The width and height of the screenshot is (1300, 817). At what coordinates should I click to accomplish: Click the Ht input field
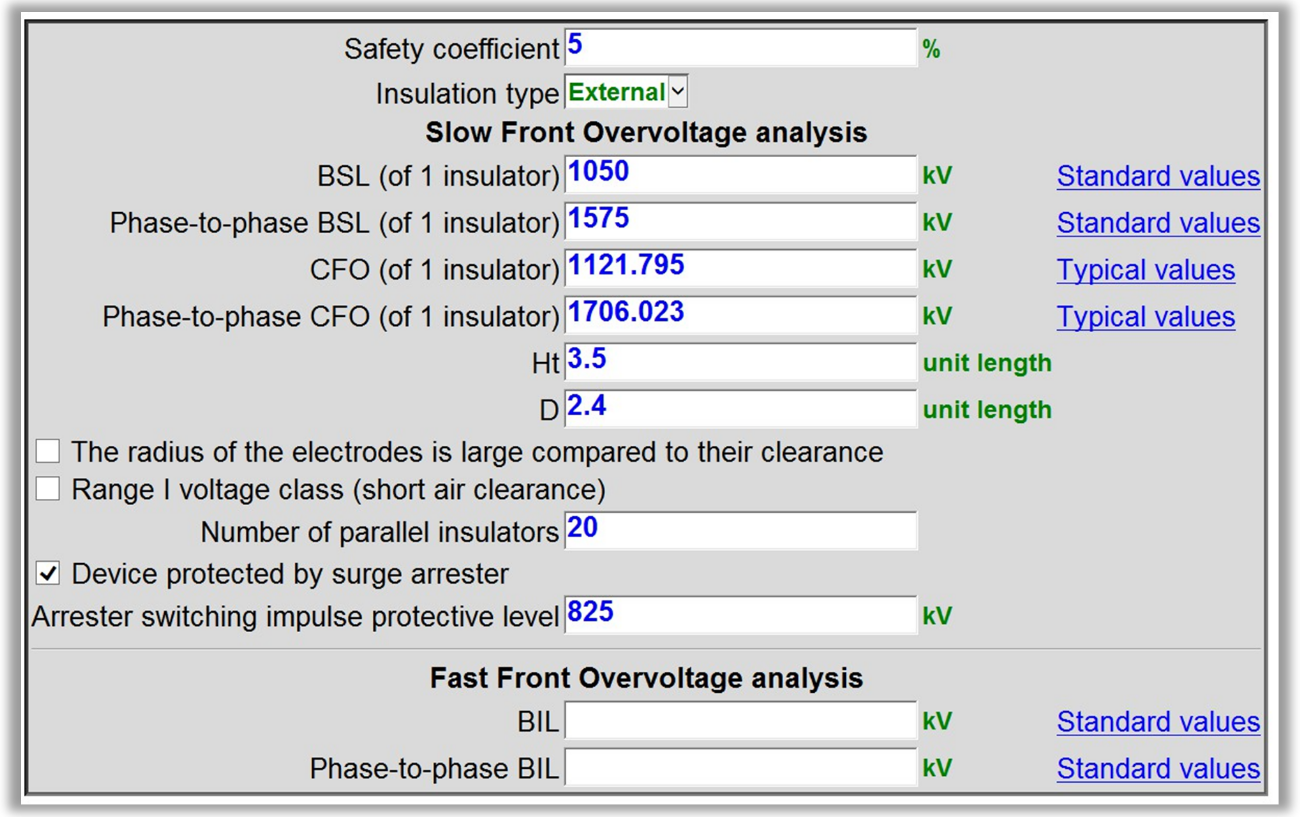click(740, 362)
